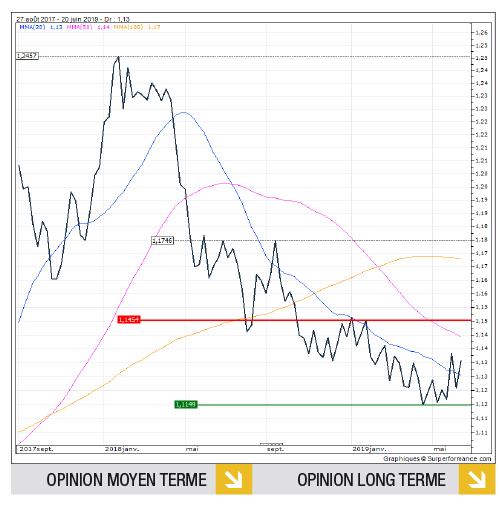
Task: Select the OPINION MOYEN TERME label
Action: click(x=126, y=480)
